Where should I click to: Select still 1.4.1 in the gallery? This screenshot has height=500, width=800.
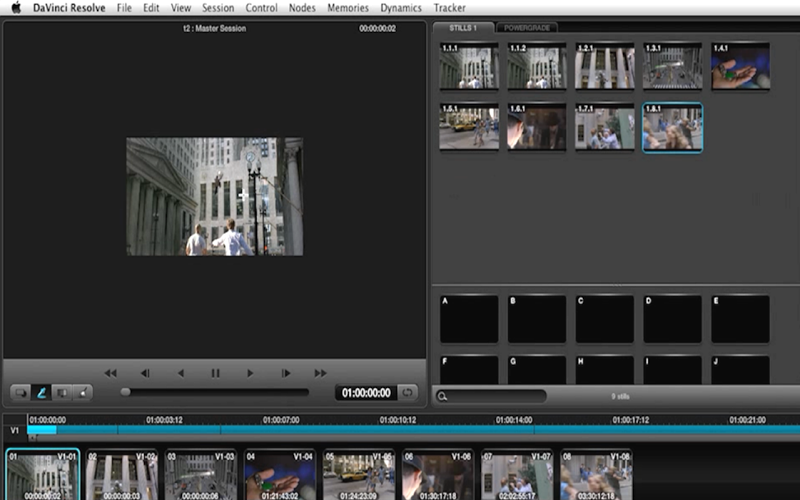[x=740, y=66]
